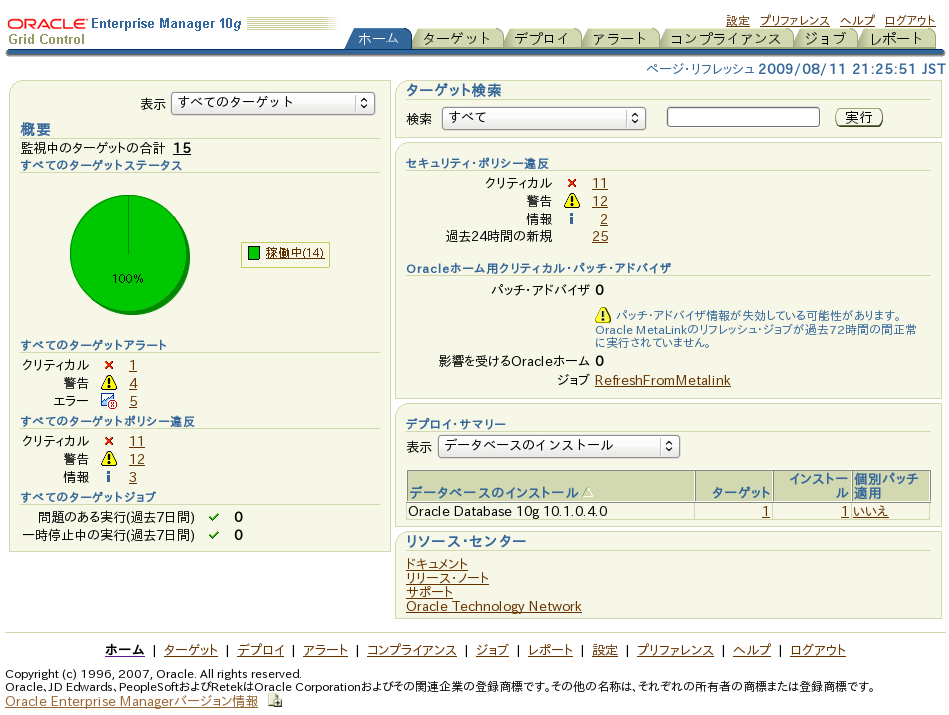Click the info icon beside security policy count 2
This screenshot has height=715, width=949.
[x=571, y=219]
